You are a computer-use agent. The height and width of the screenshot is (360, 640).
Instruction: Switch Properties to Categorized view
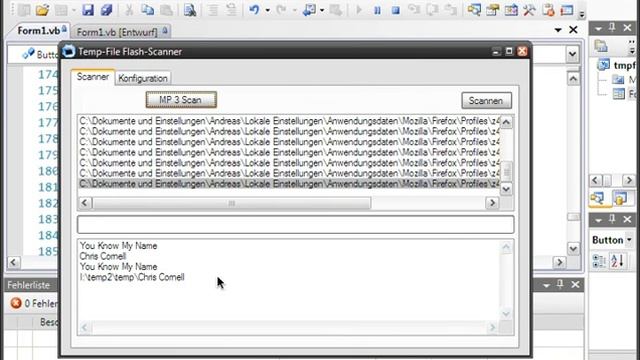pyautogui.click(x=599, y=260)
